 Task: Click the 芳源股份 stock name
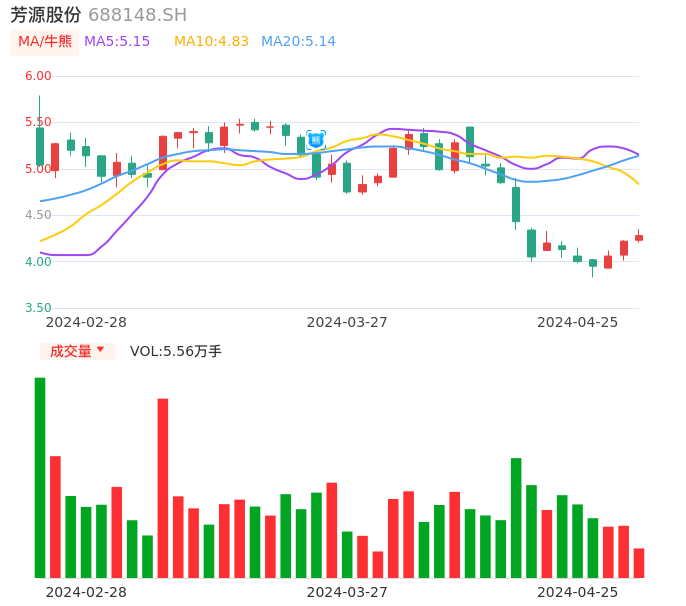click(46, 15)
